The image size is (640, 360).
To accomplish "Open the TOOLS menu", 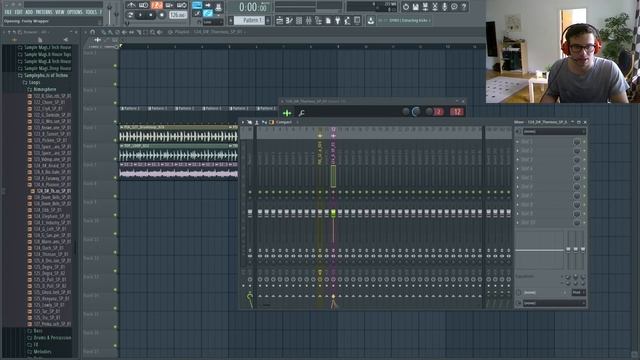I will tap(91, 12).
